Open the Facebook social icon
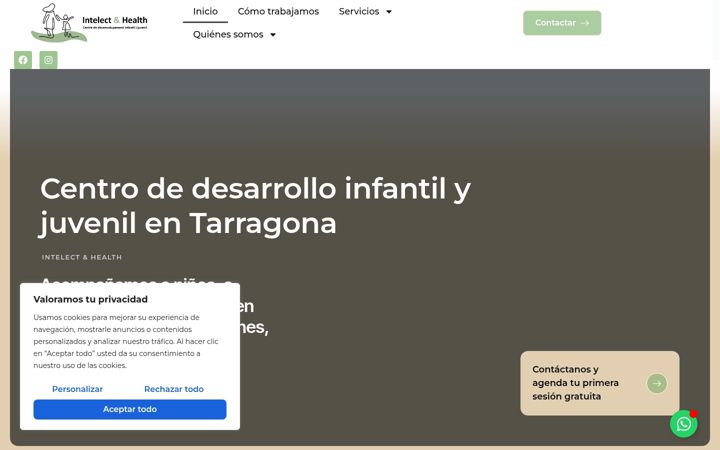 23,60
